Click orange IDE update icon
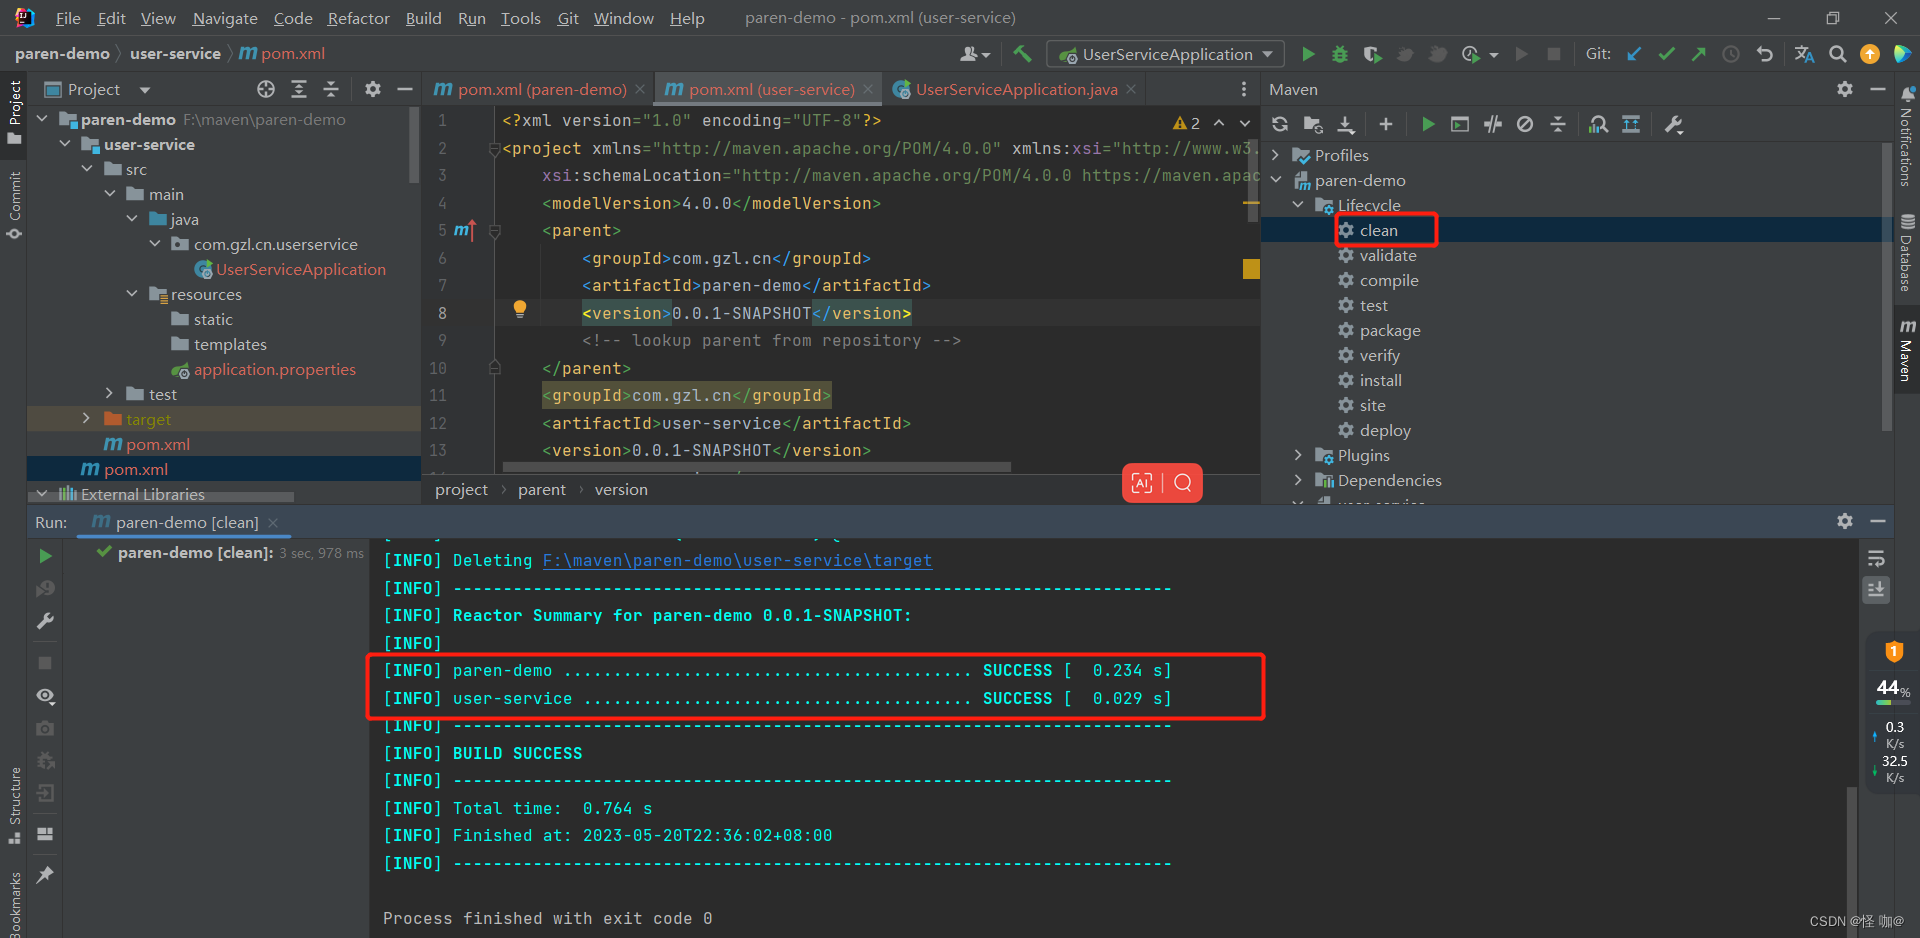This screenshot has height=938, width=1920. [1869, 54]
